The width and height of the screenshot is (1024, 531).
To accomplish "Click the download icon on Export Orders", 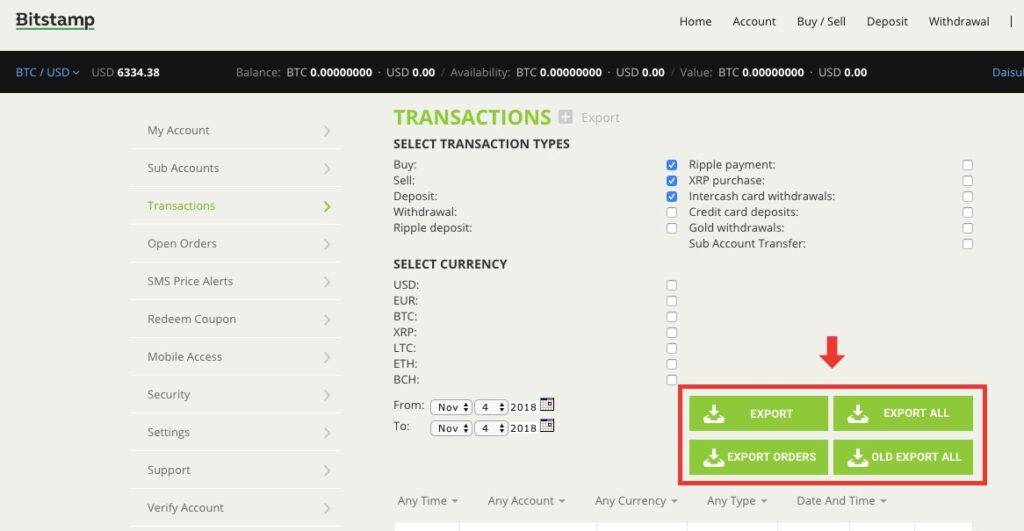I will [x=713, y=457].
